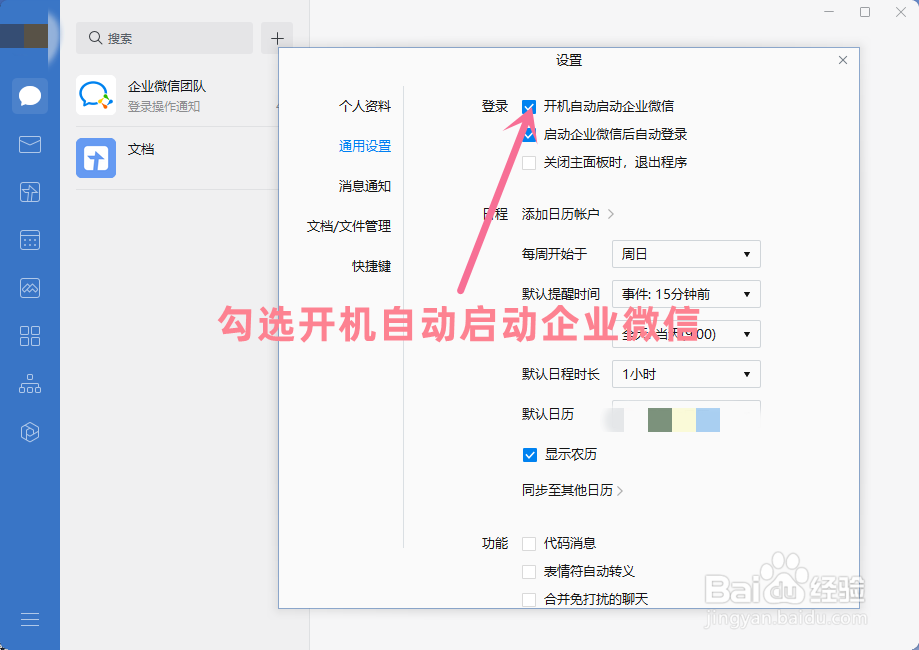Toggle 开机自动启动企业微信 checkbox
This screenshot has height=650, width=919.
click(x=529, y=107)
